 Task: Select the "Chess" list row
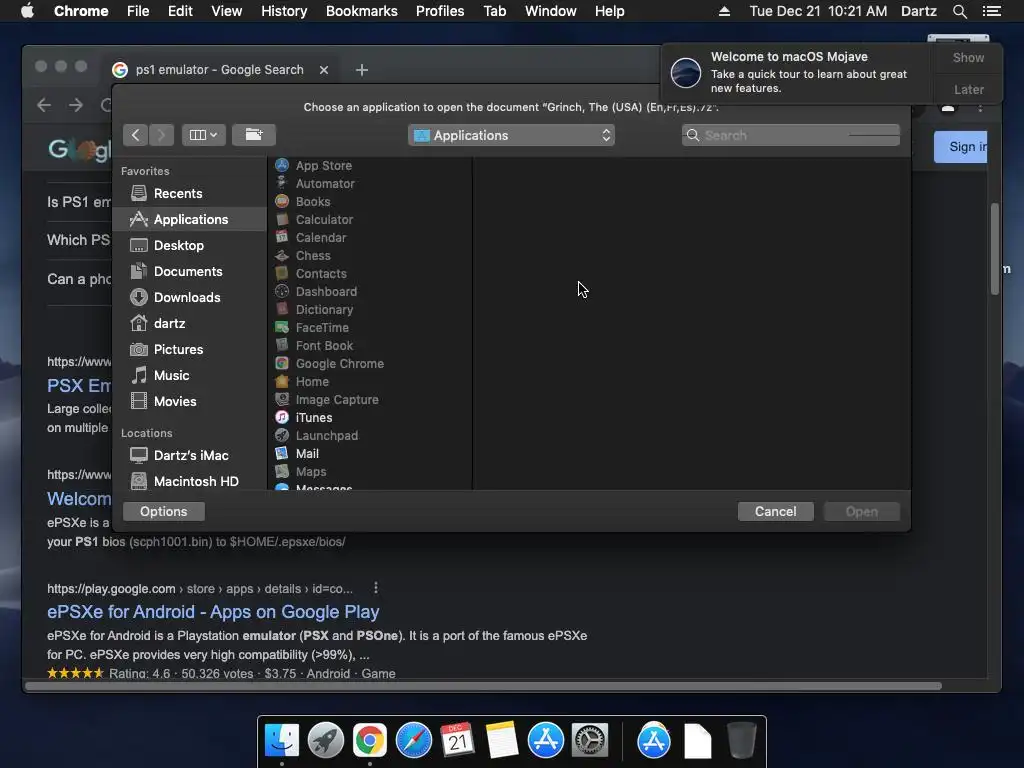click(x=370, y=255)
